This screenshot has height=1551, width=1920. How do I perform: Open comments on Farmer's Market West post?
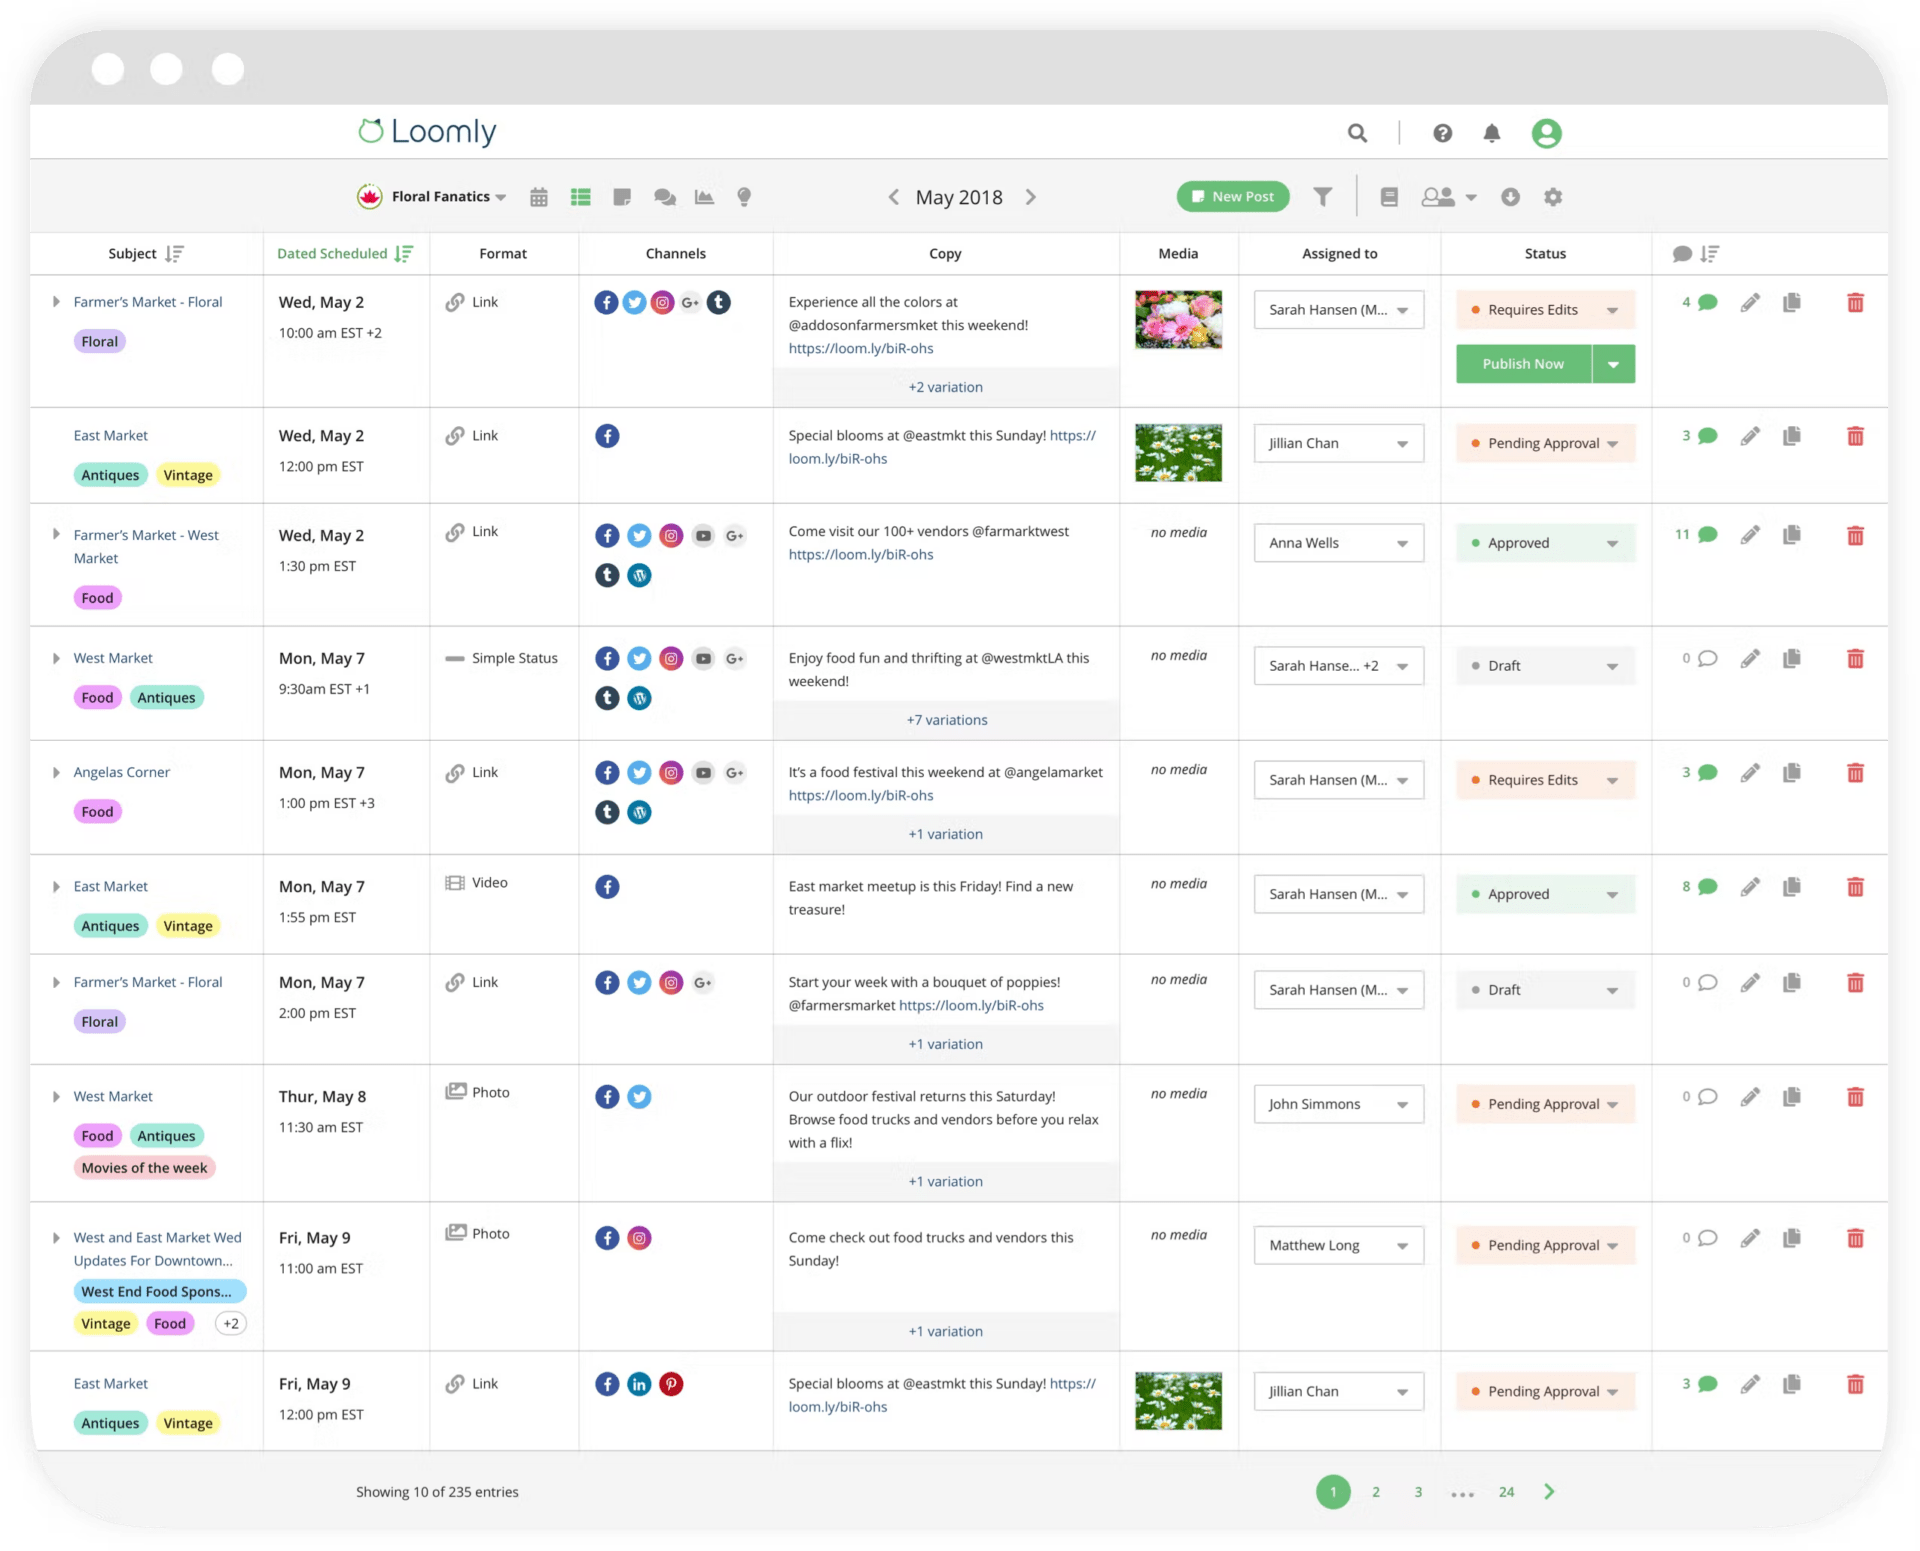[x=1707, y=535]
